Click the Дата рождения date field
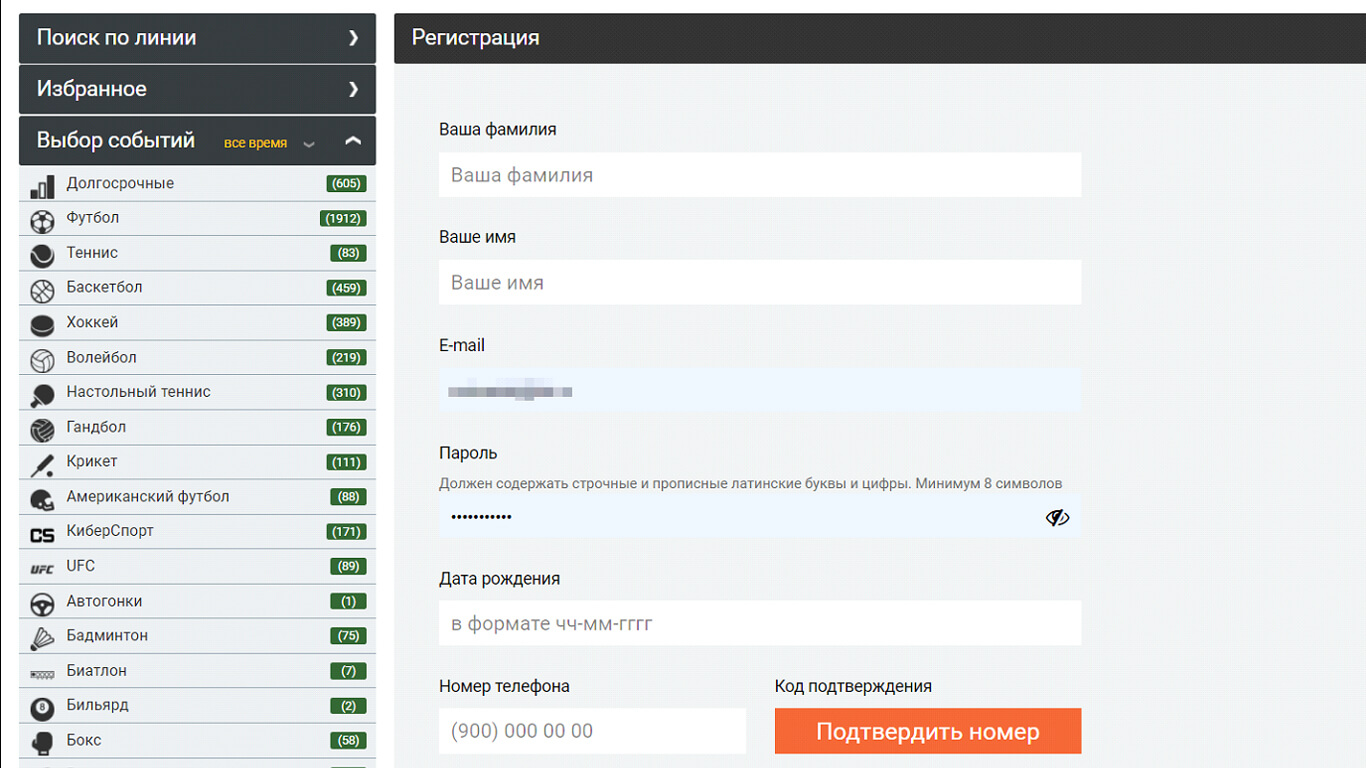Screen dimensions: 1366x768 click(x=760, y=623)
